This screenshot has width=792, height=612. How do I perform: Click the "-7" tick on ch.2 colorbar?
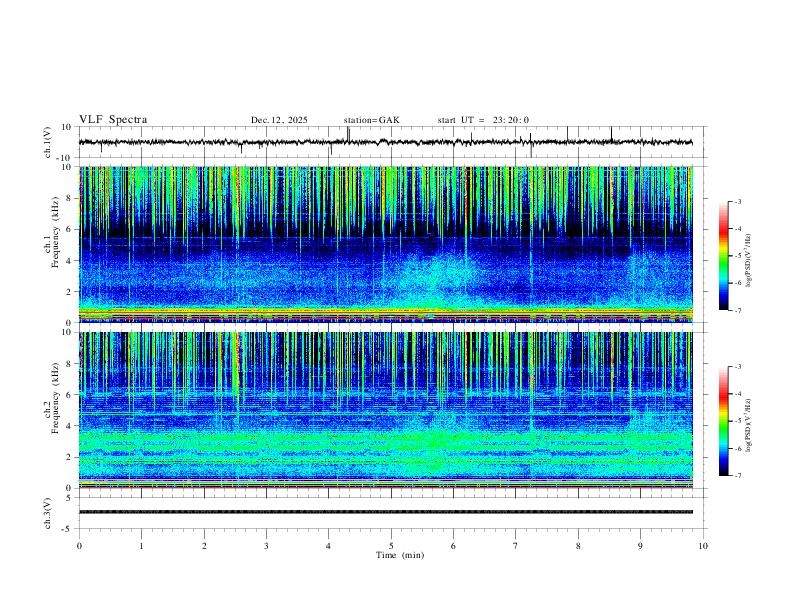[x=738, y=476]
